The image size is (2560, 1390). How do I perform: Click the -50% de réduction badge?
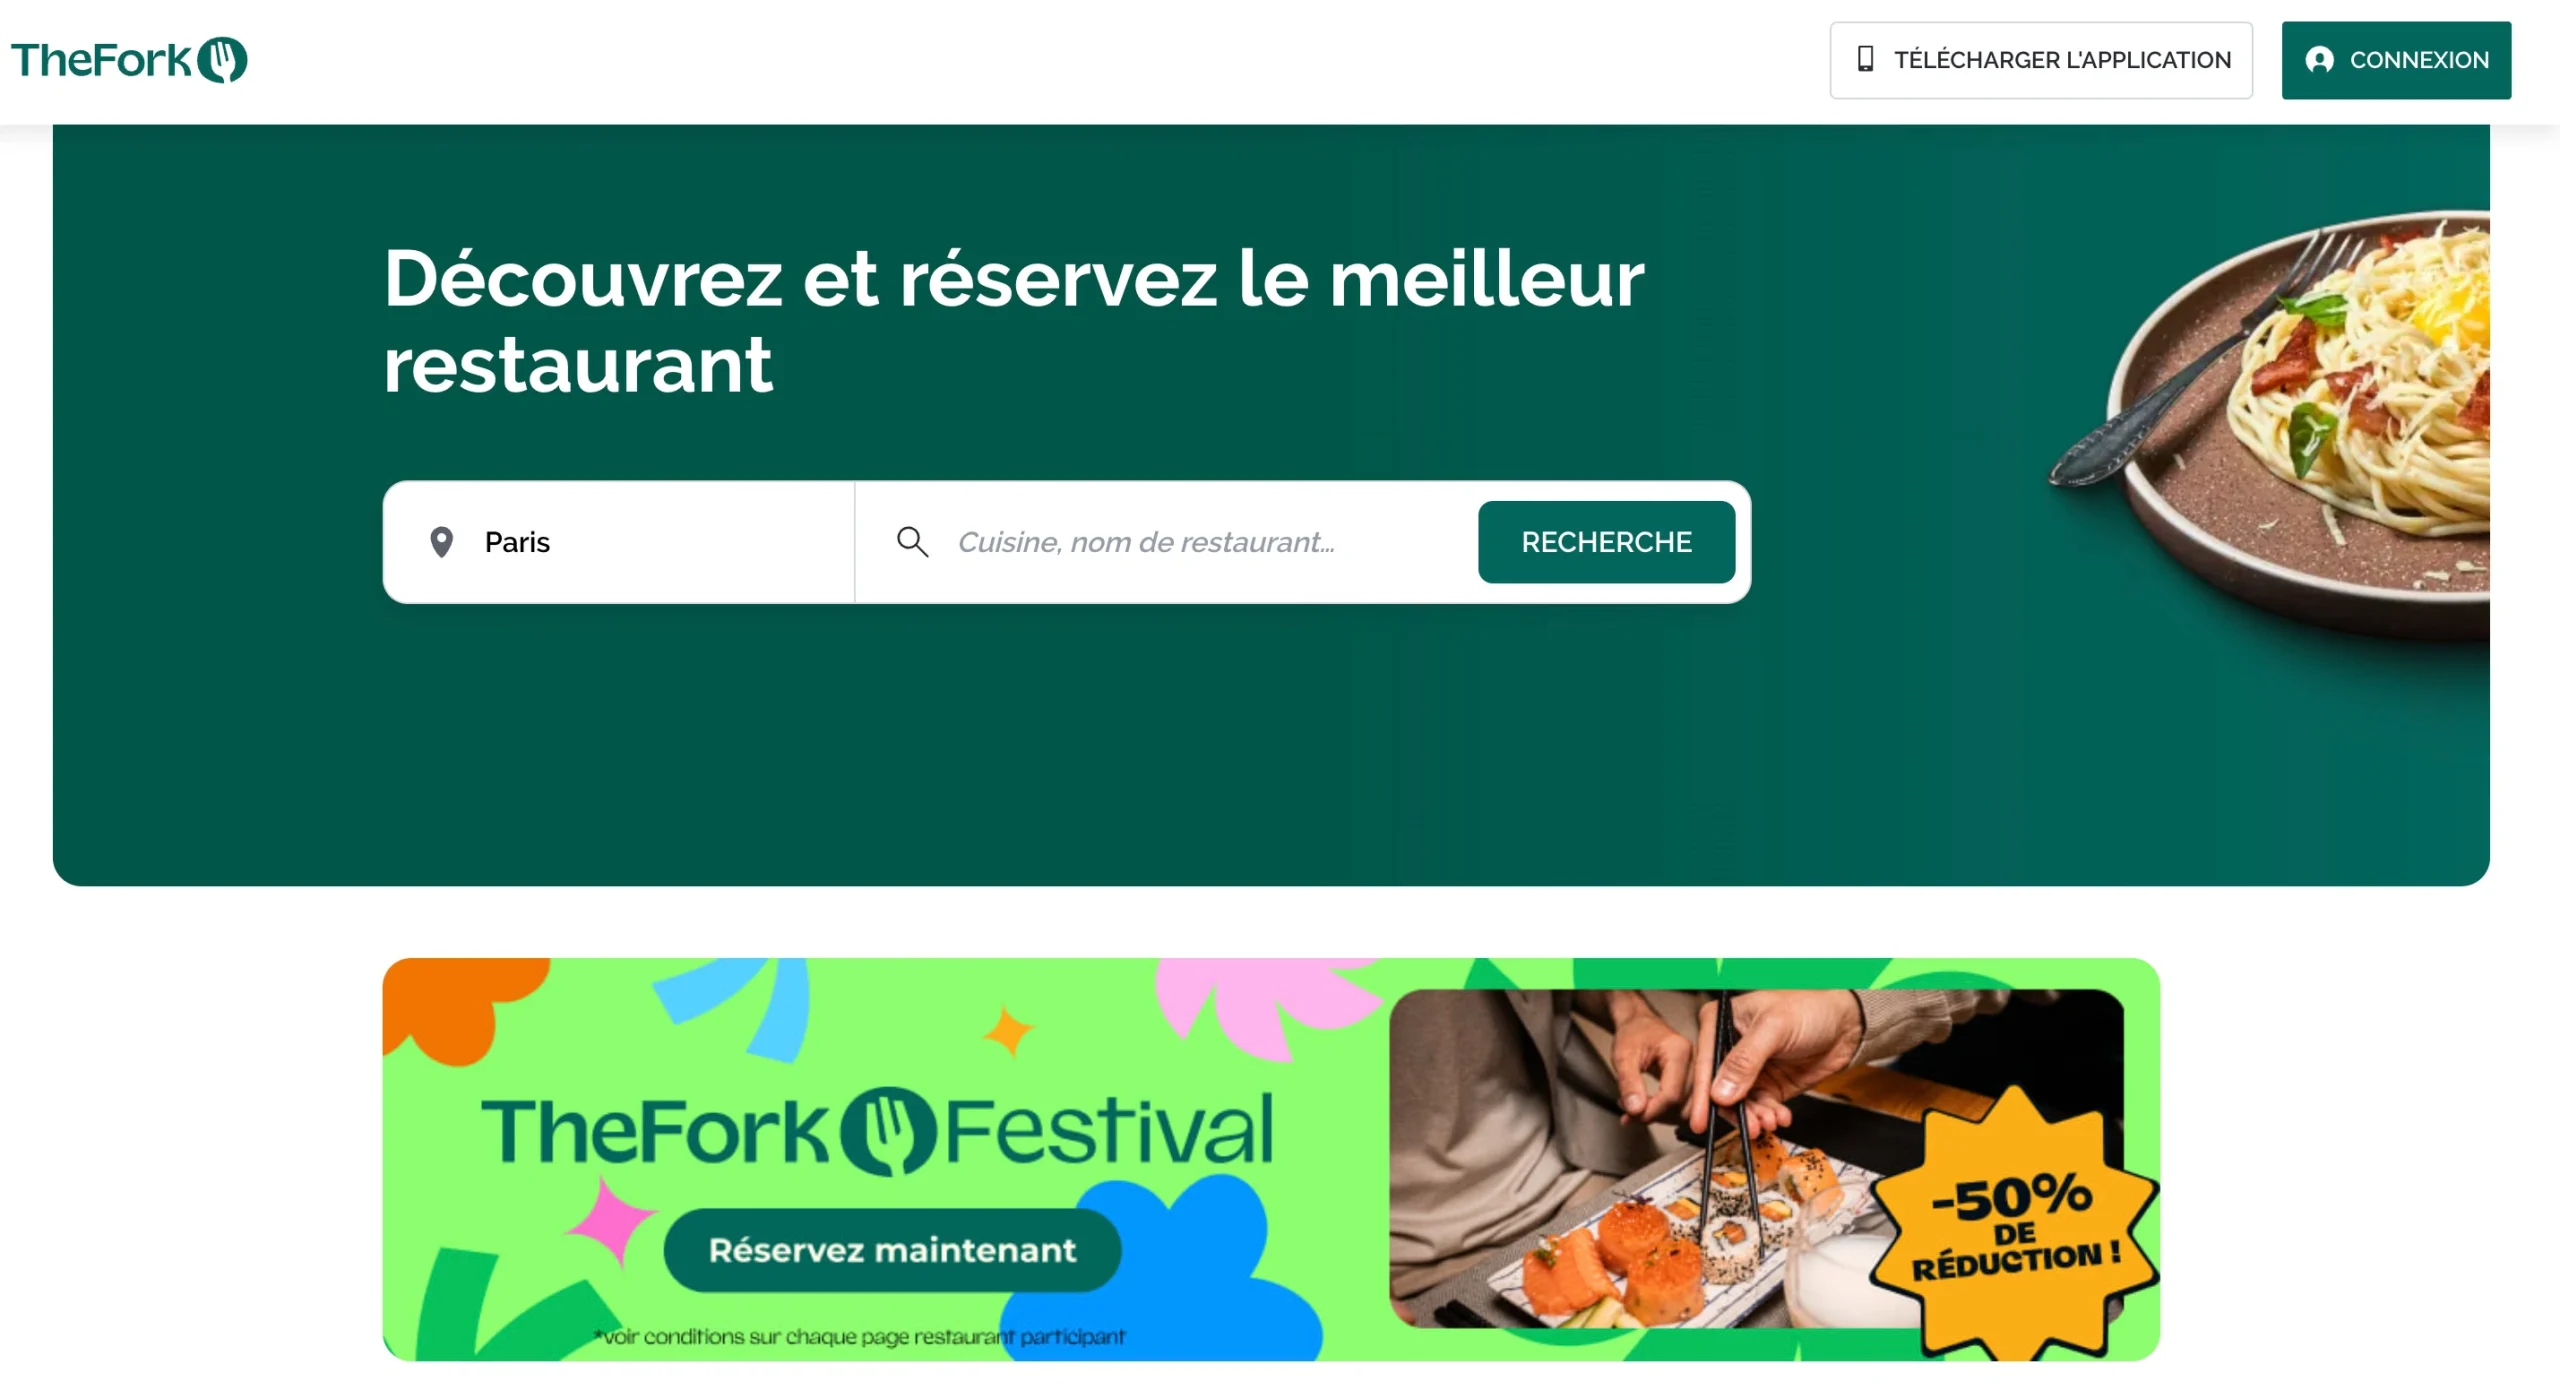[2015, 1224]
